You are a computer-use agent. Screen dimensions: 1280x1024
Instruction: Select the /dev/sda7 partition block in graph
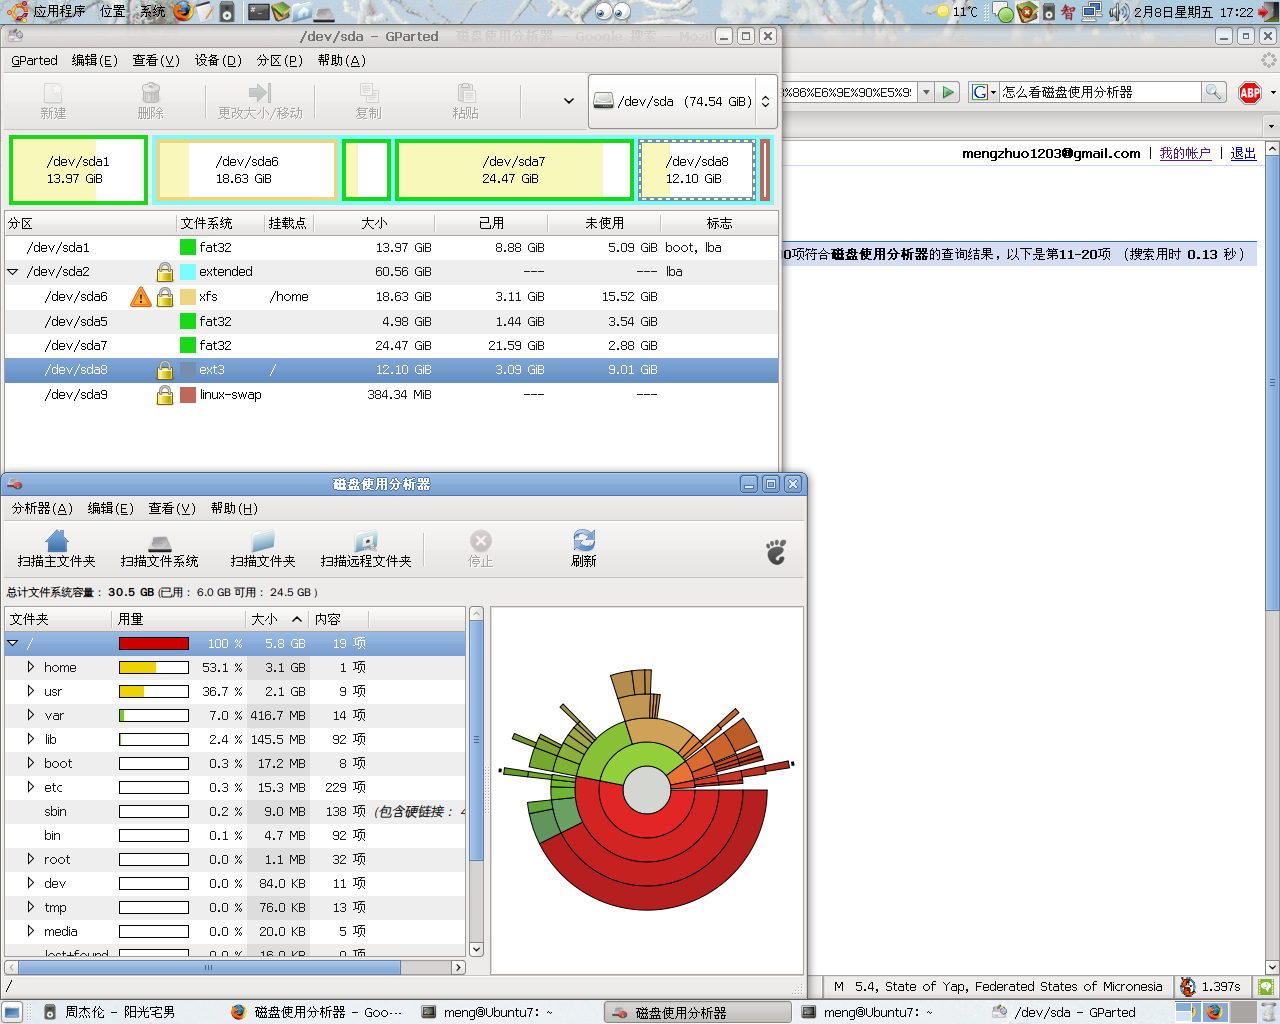515,170
